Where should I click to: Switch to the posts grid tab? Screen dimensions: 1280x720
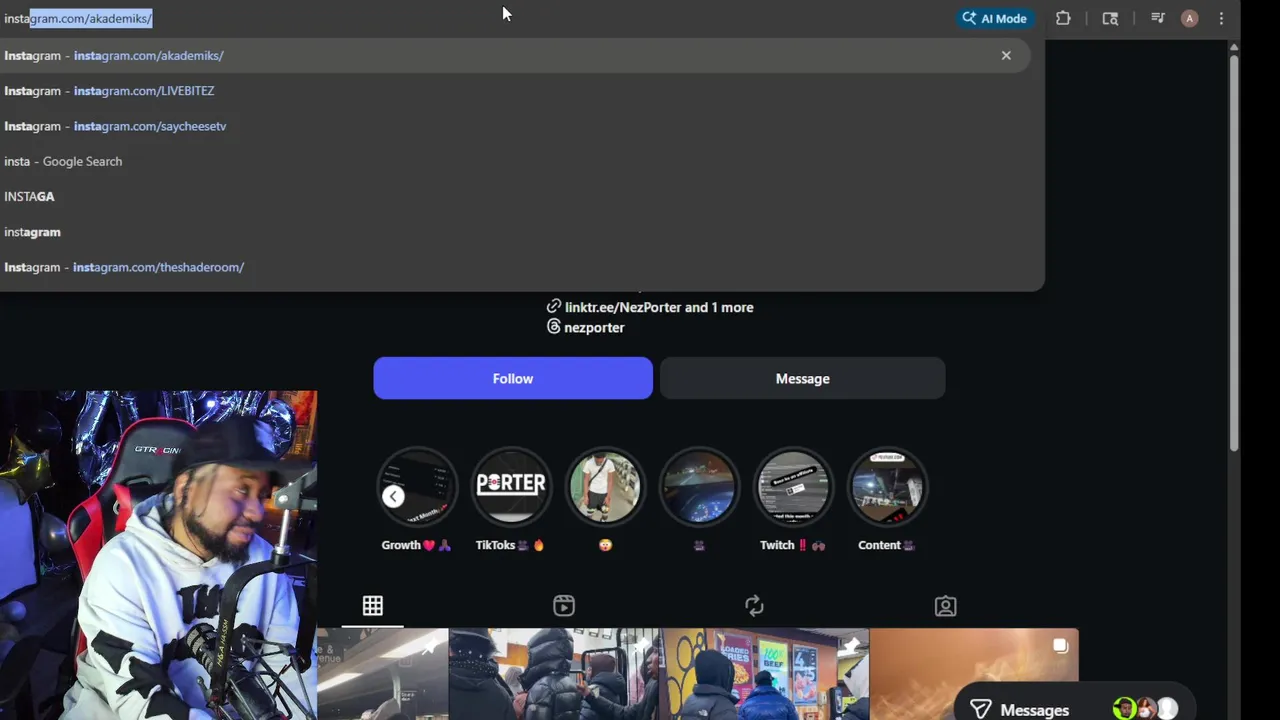(x=373, y=606)
